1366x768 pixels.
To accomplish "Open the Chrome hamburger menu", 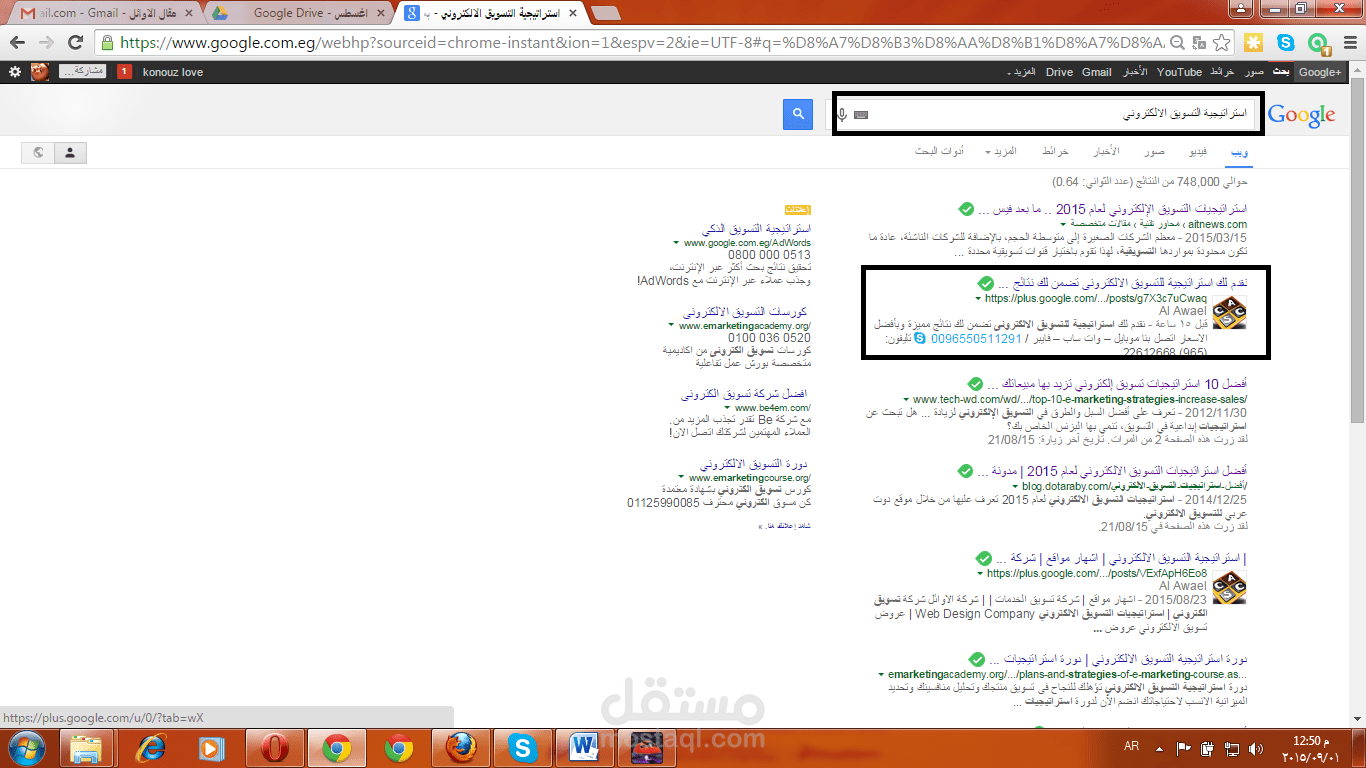I will point(1349,43).
